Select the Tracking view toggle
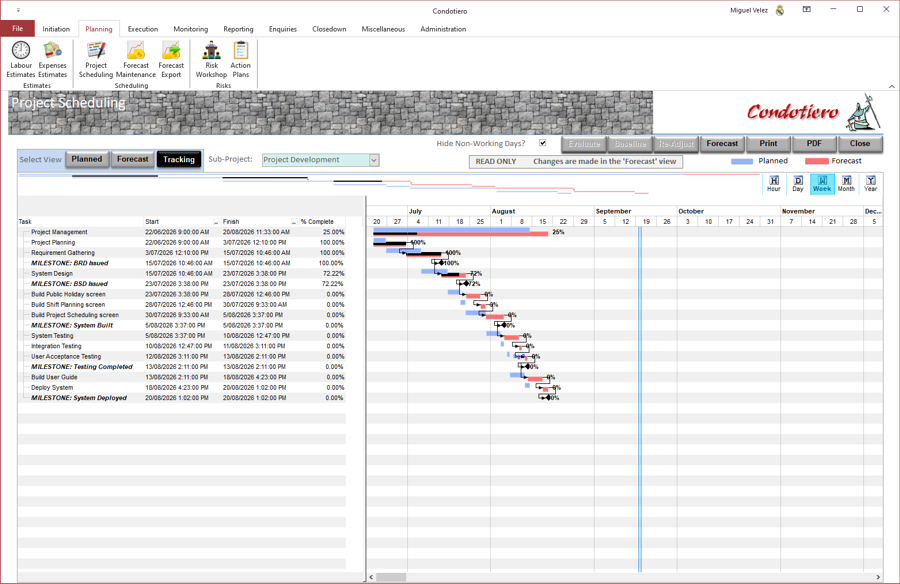Screen dimensions: 900x584 click(x=179, y=160)
